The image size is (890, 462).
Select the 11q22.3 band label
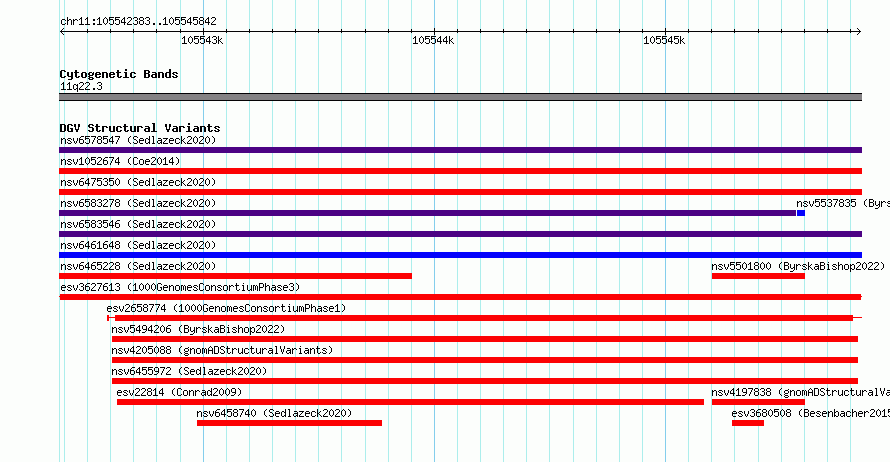[81, 86]
